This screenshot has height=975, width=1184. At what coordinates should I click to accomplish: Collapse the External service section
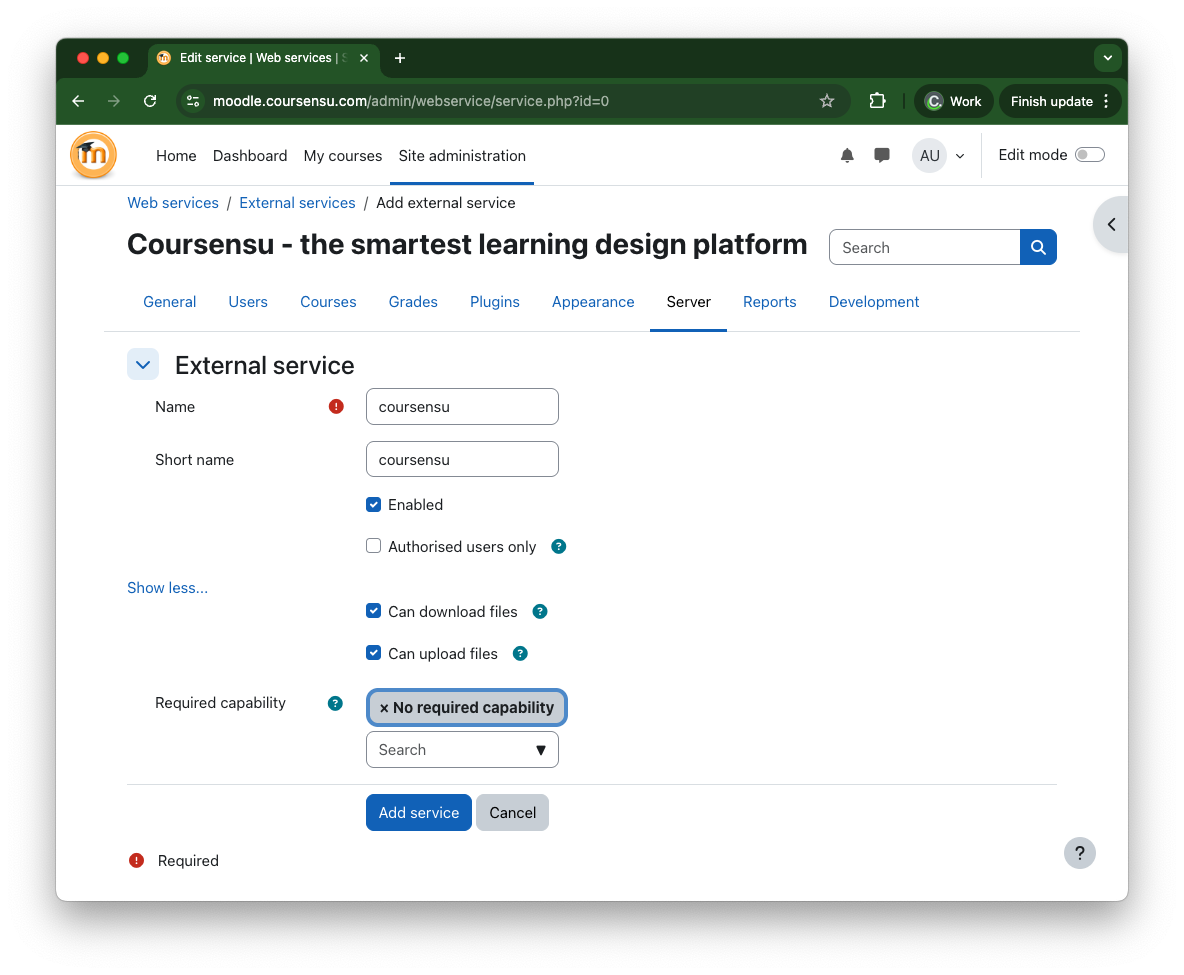[143, 366]
